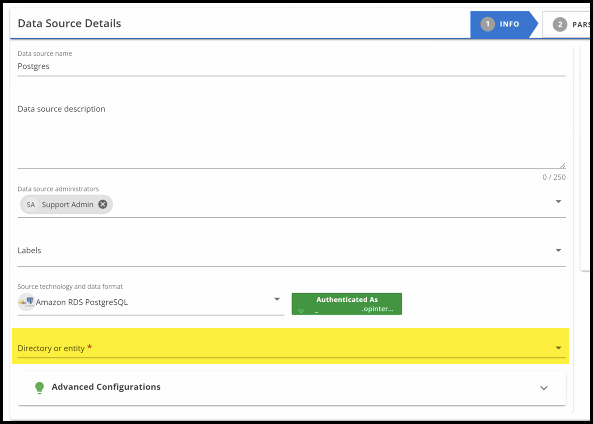Viewport: 593px width, 424px height.
Task: Click the Advanced Configurations heading
Action: tap(106, 387)
